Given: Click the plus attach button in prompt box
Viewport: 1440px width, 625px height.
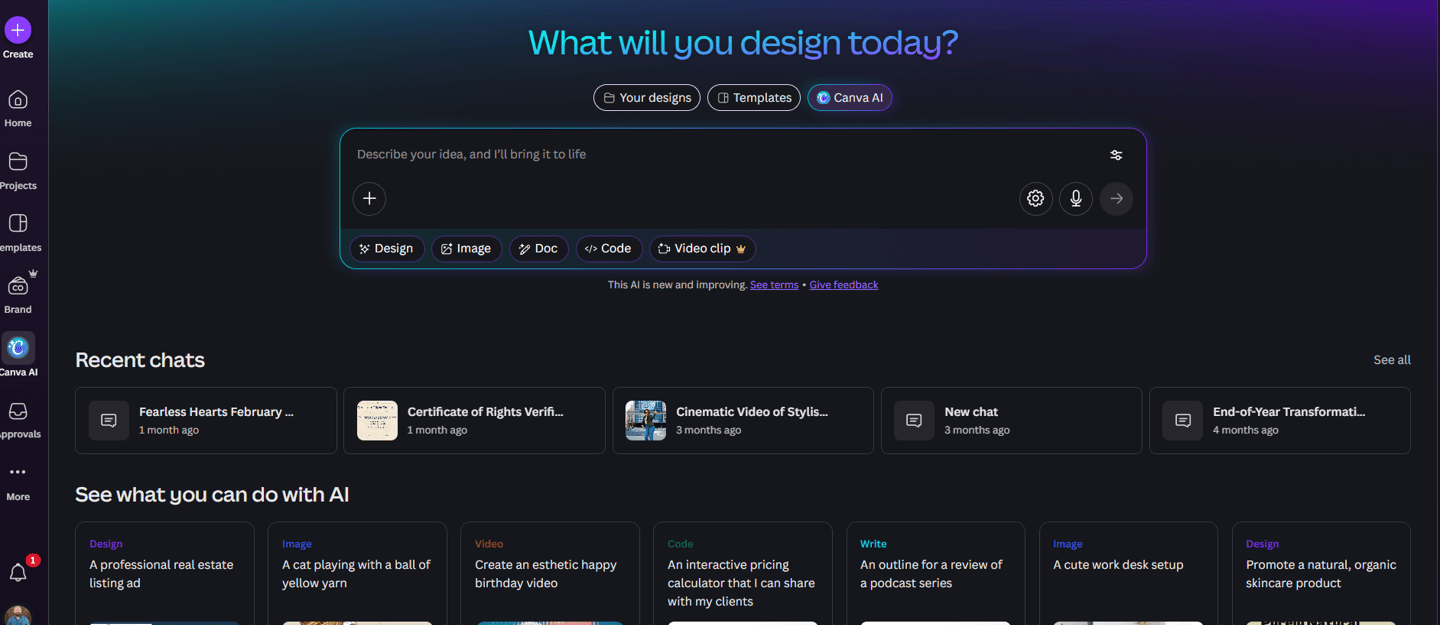Looking at the screenshot, I should pyautogui.click(x=369, y=198).
